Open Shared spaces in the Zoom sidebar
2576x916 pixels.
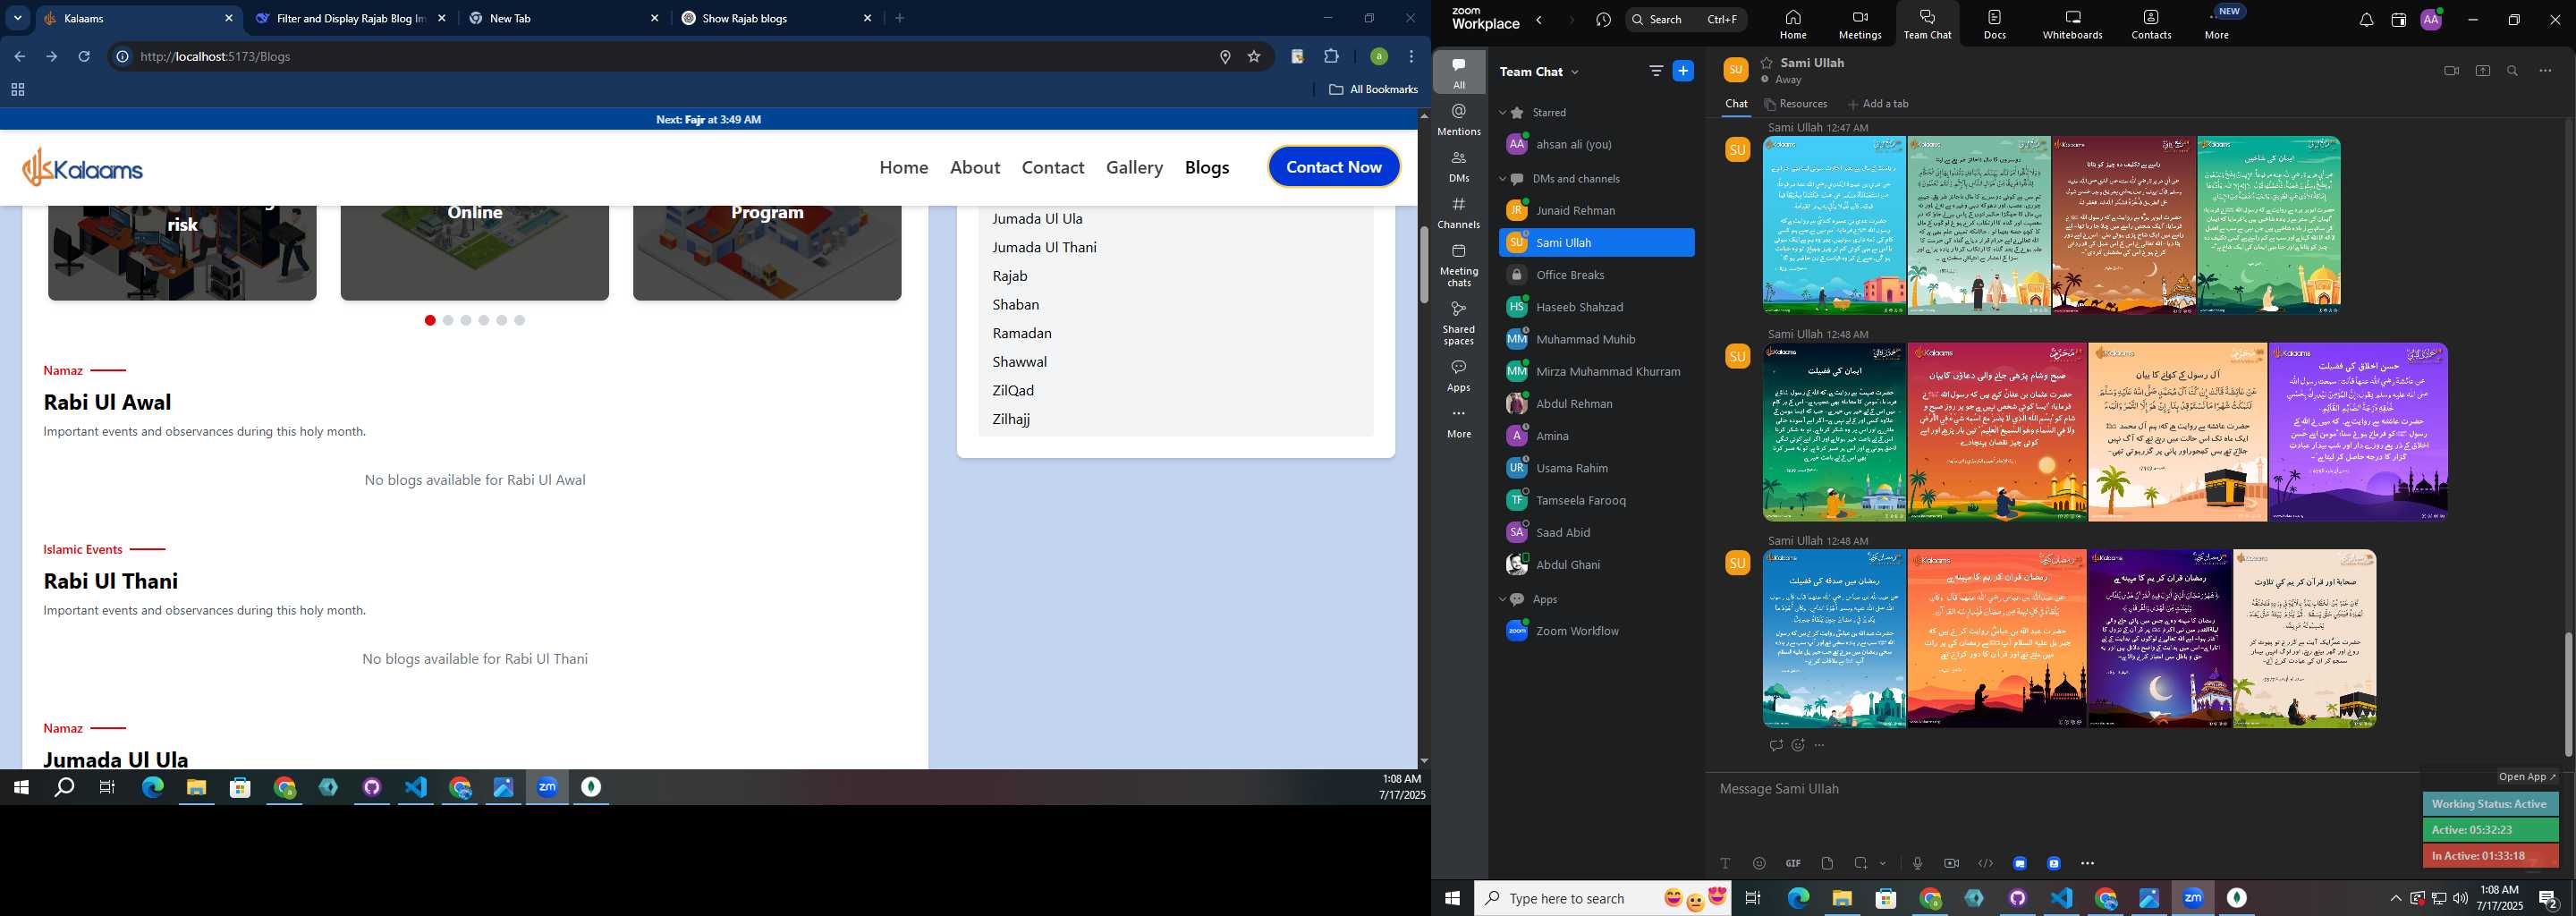coord(1459,323)
